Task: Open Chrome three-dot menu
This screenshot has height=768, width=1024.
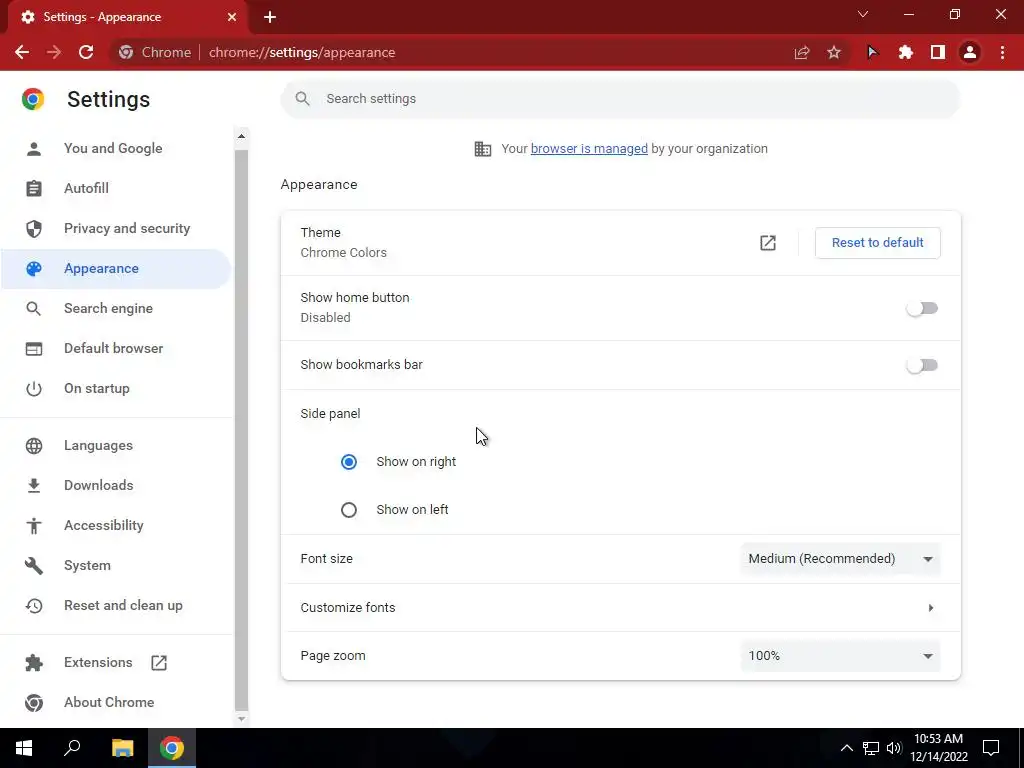Action: [1002, 52]
